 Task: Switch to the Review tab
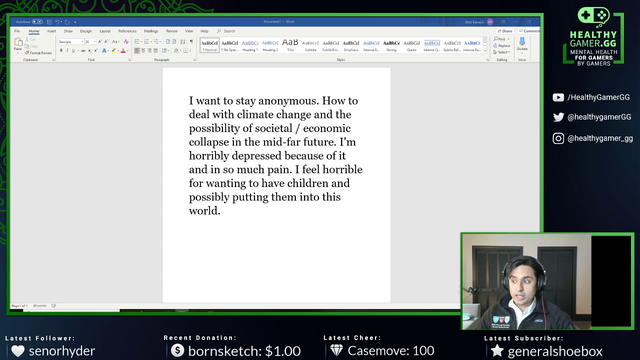pyautogui.click(x=171, y=31)
